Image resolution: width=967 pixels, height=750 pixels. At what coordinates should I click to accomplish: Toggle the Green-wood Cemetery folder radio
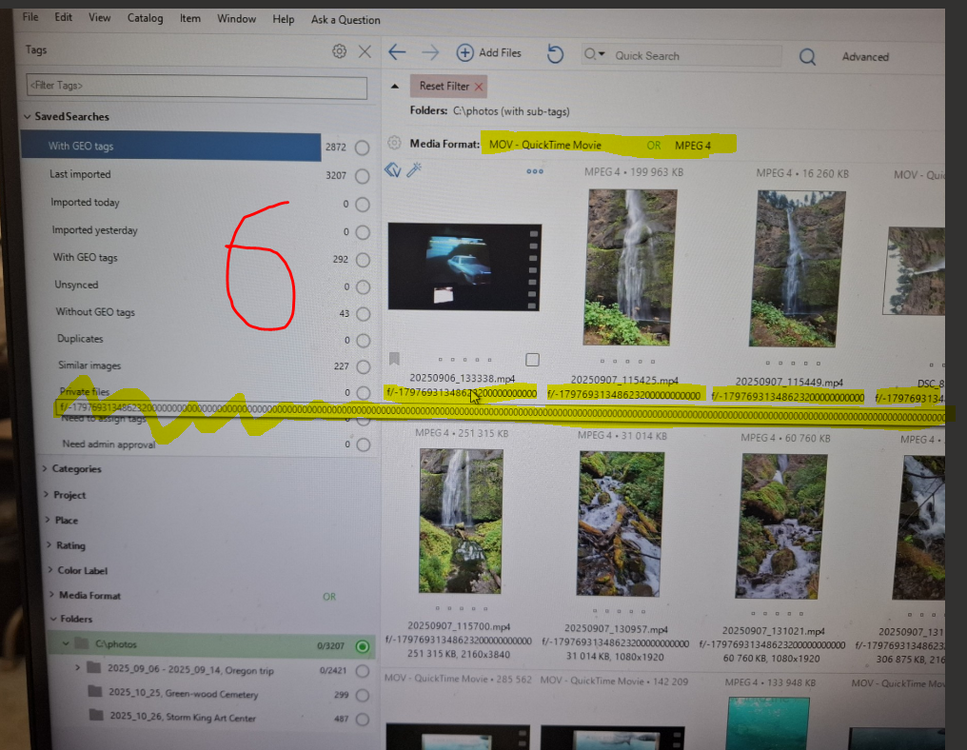363,694
